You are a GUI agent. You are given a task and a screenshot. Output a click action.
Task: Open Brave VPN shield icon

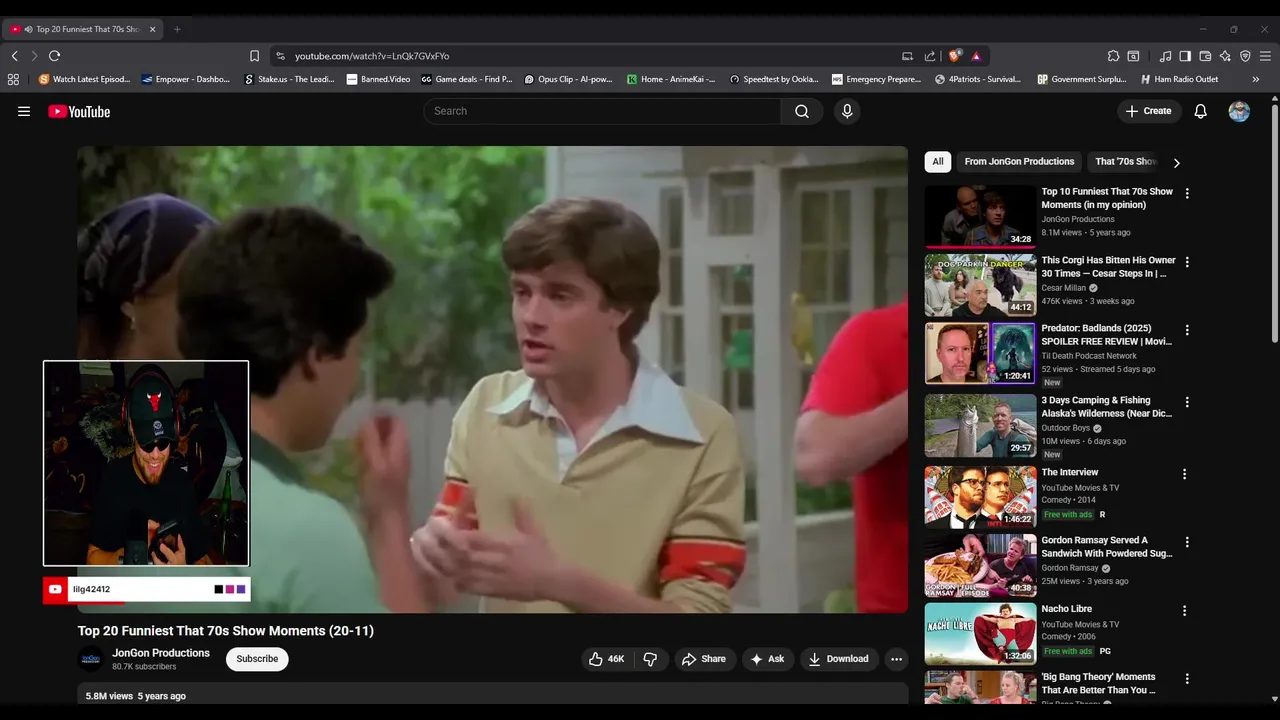coord(1245,56)
